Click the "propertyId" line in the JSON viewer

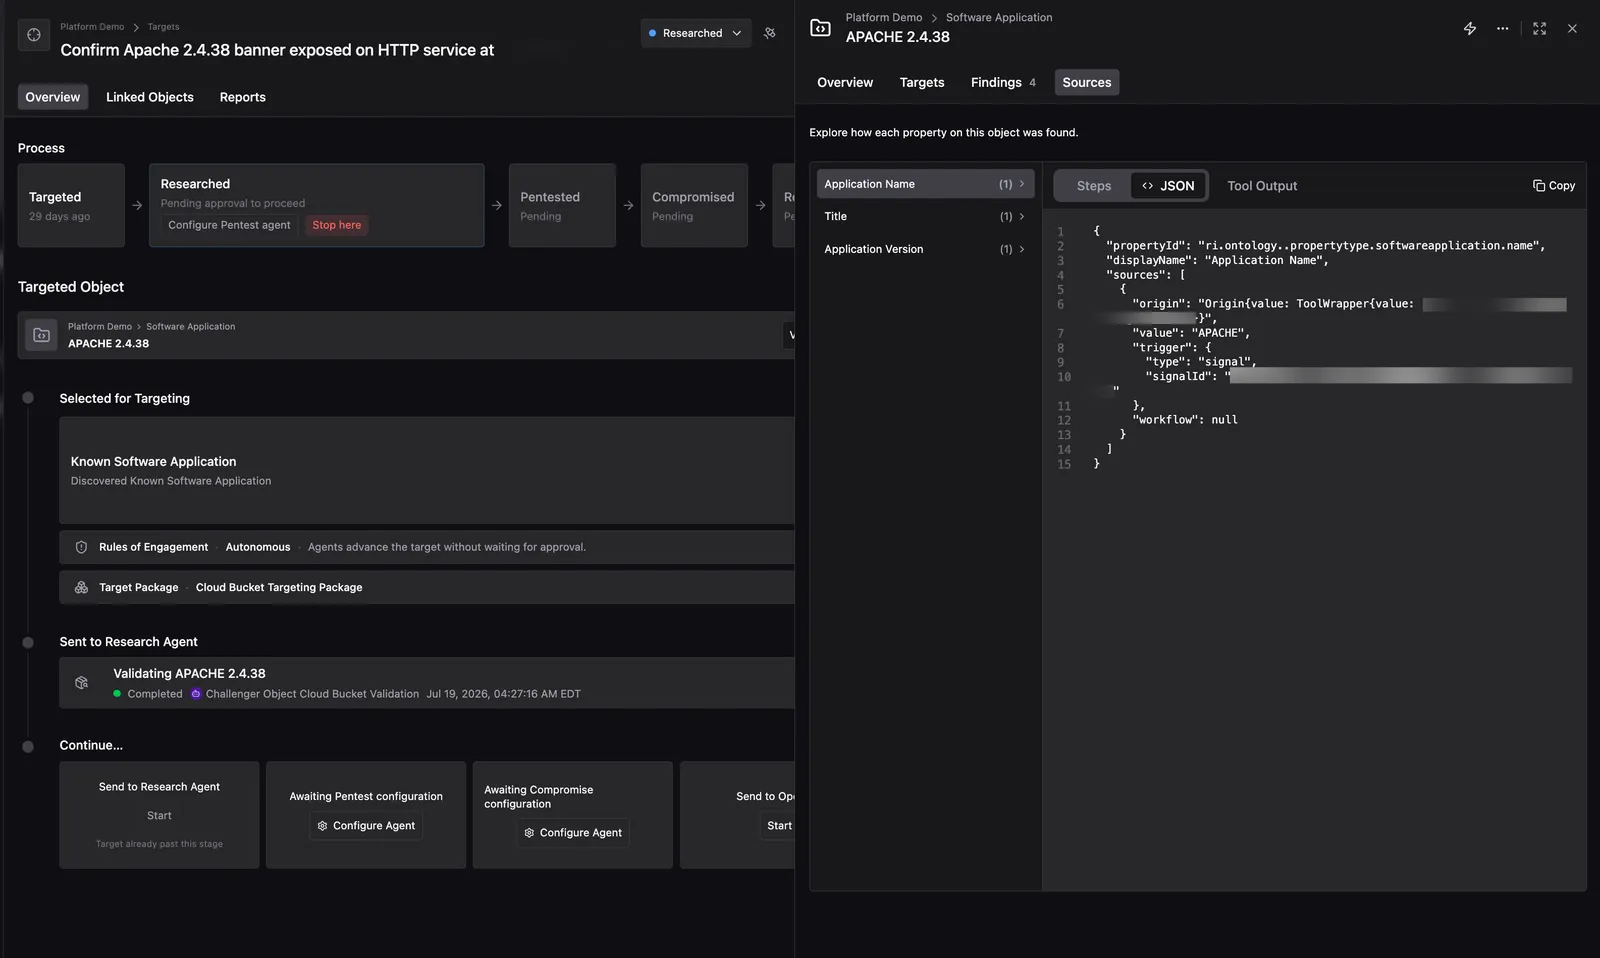pos(1325,246)
